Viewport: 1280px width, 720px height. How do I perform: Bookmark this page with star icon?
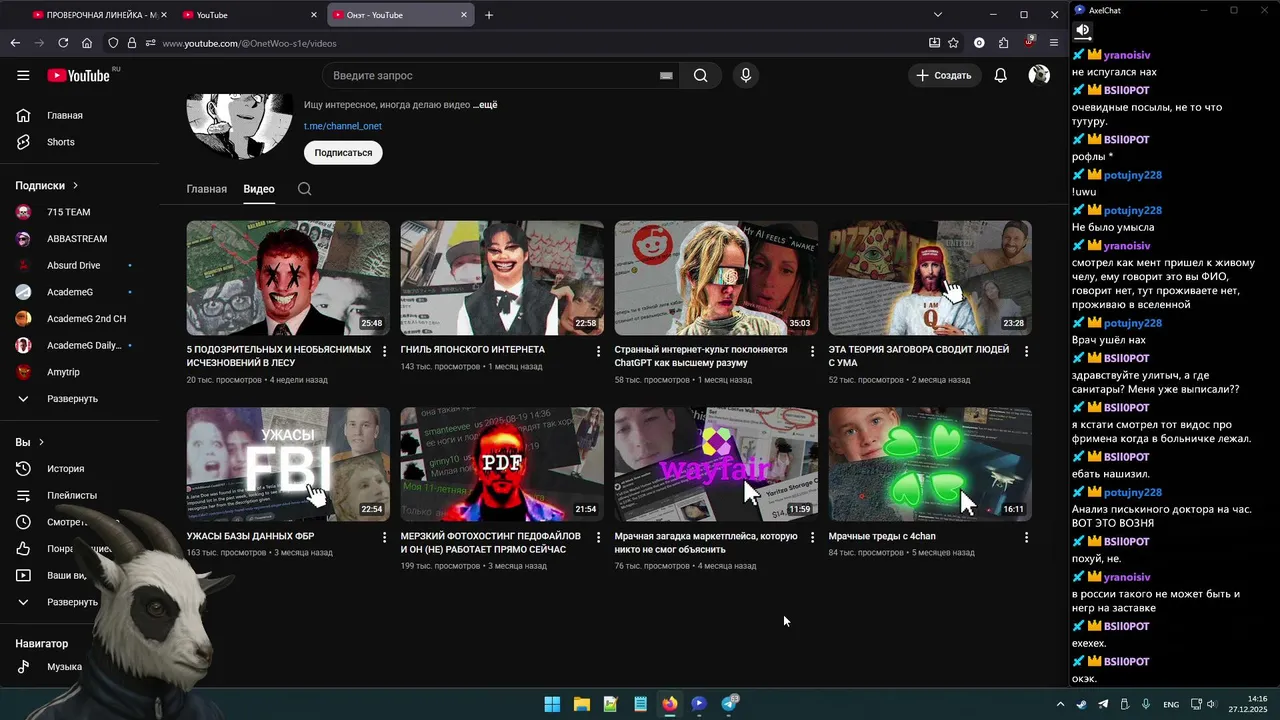pos(954,43)
